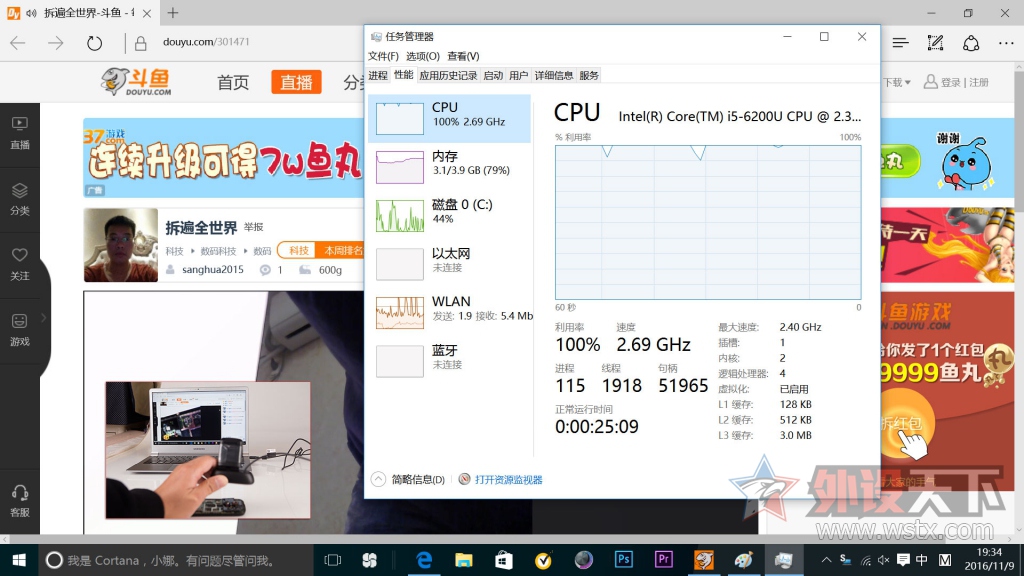Image resolution: width=1024 pixels, height=576 pixels.
Task: Click the 37游戏 banner ad
Action: point(223,158)
